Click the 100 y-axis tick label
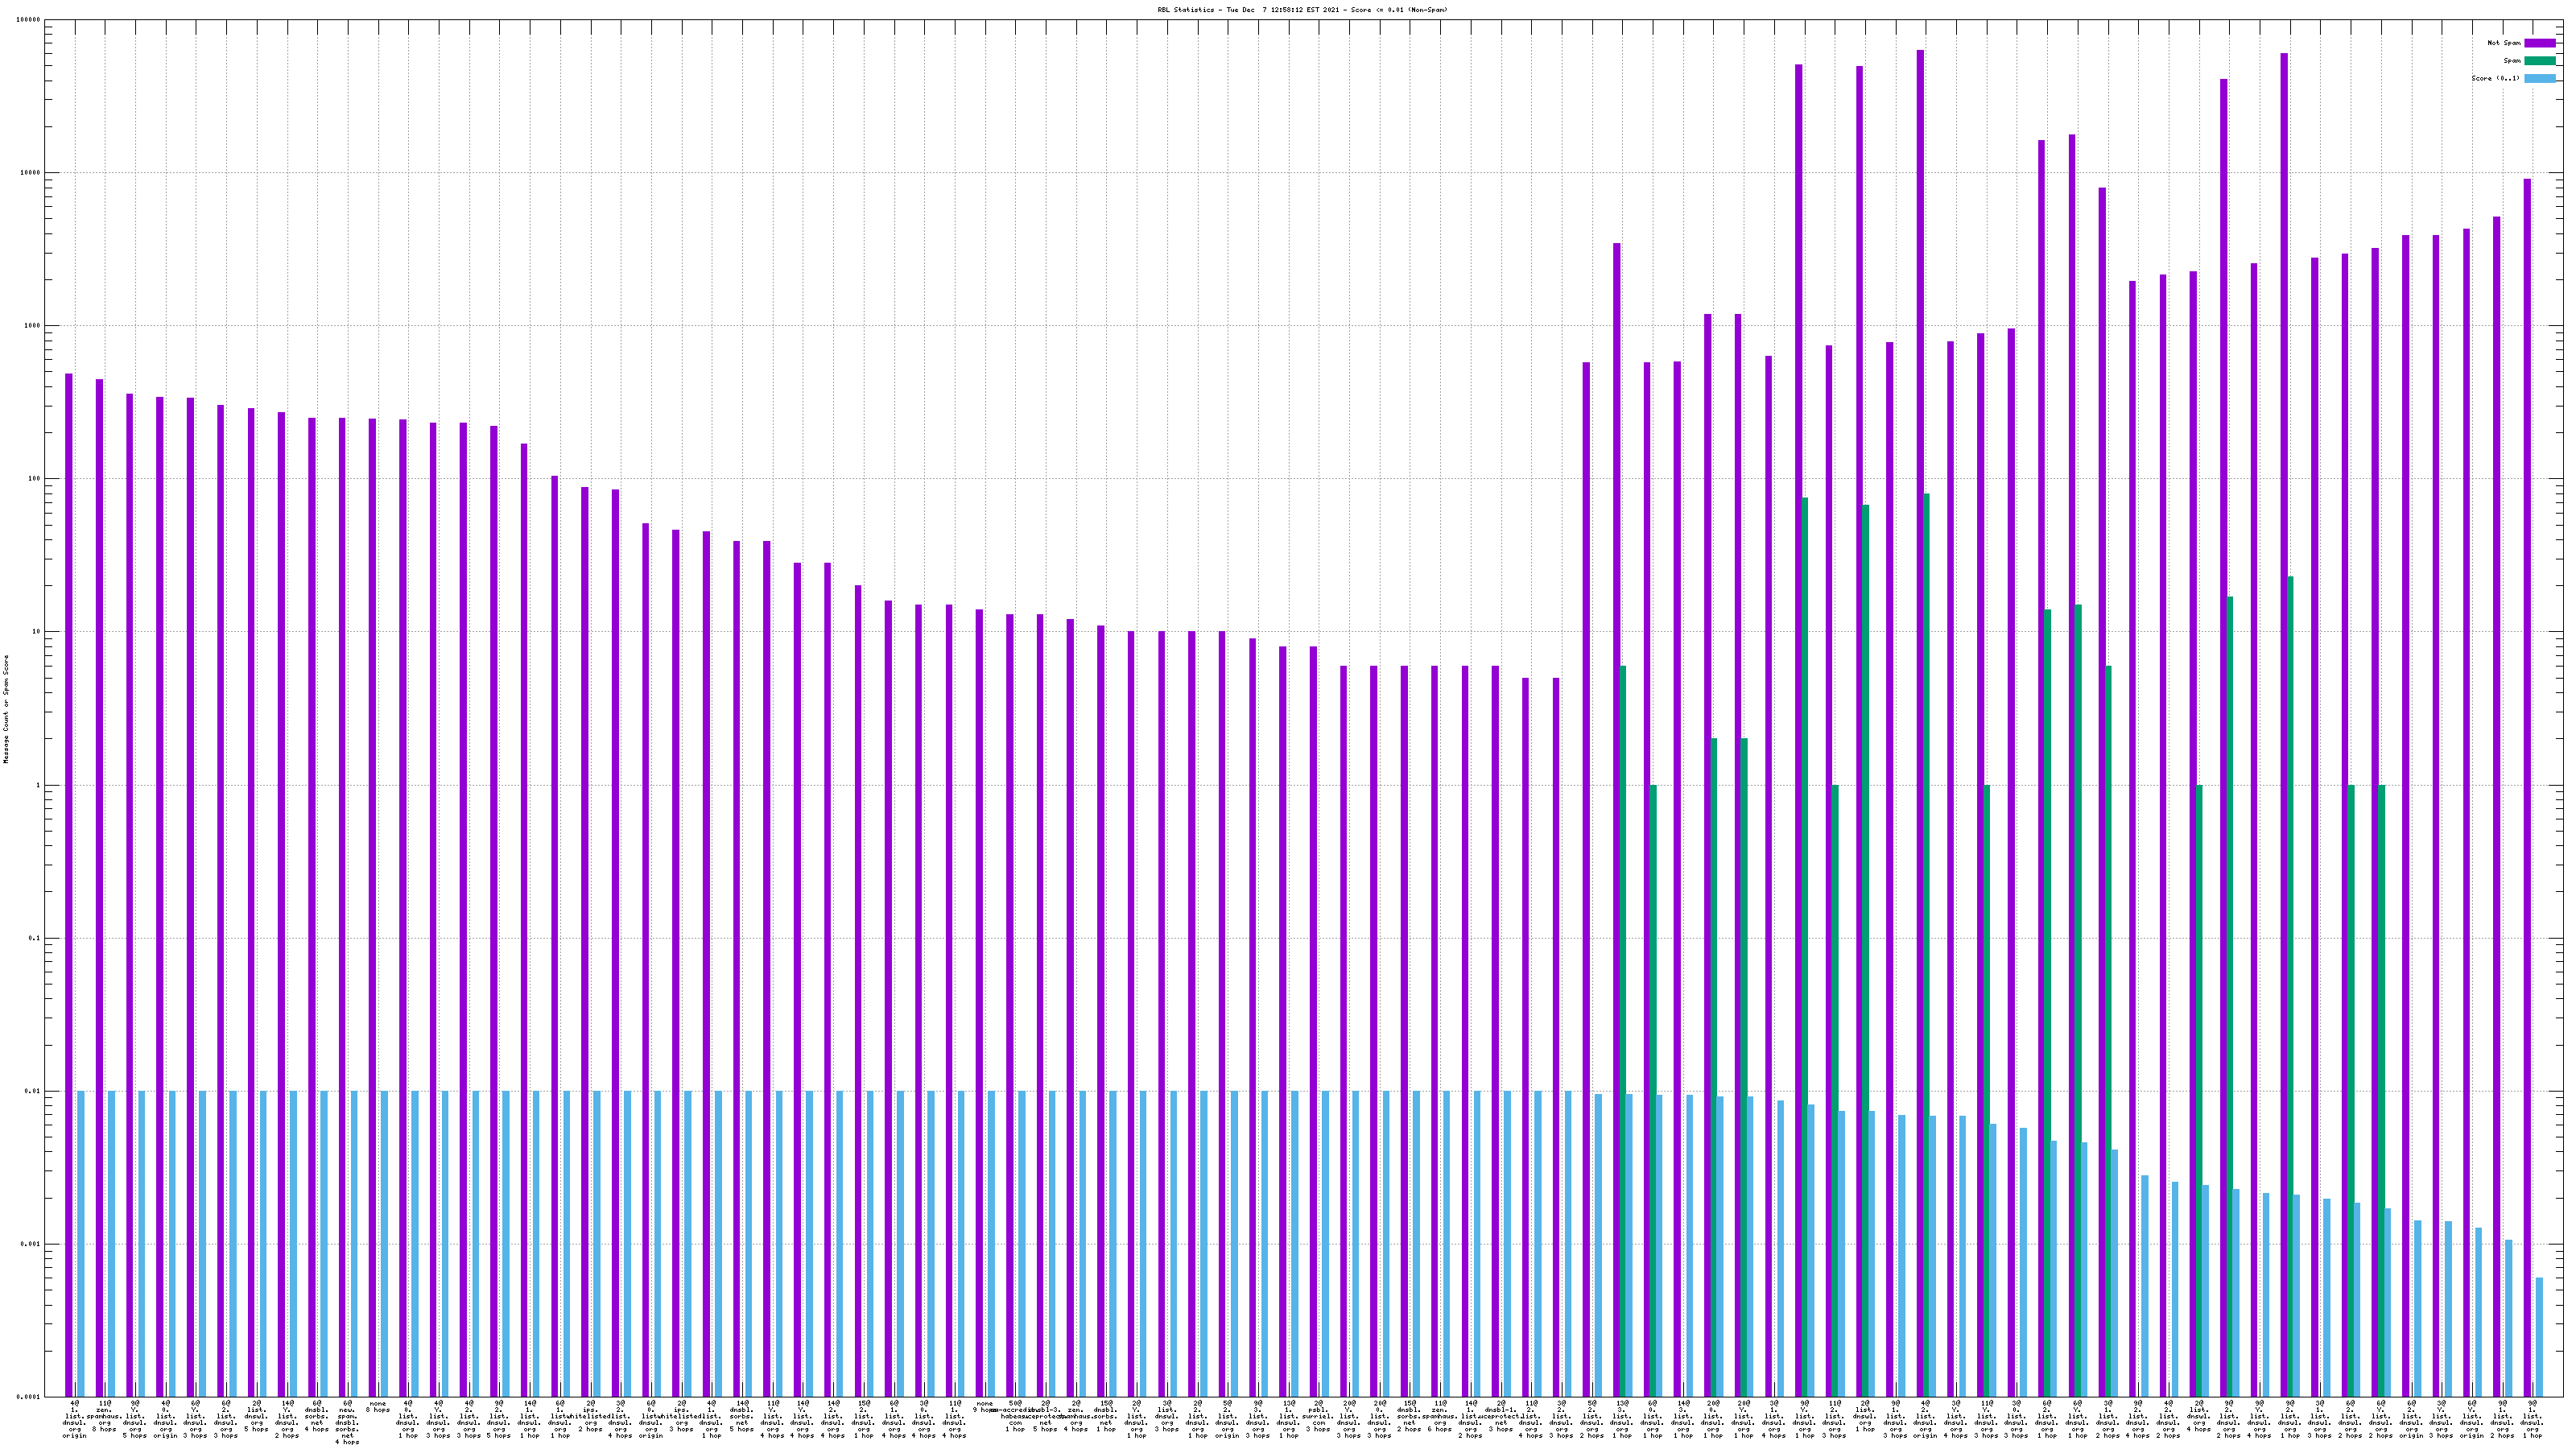2576x1449 pixels. [x=35, y=479]
